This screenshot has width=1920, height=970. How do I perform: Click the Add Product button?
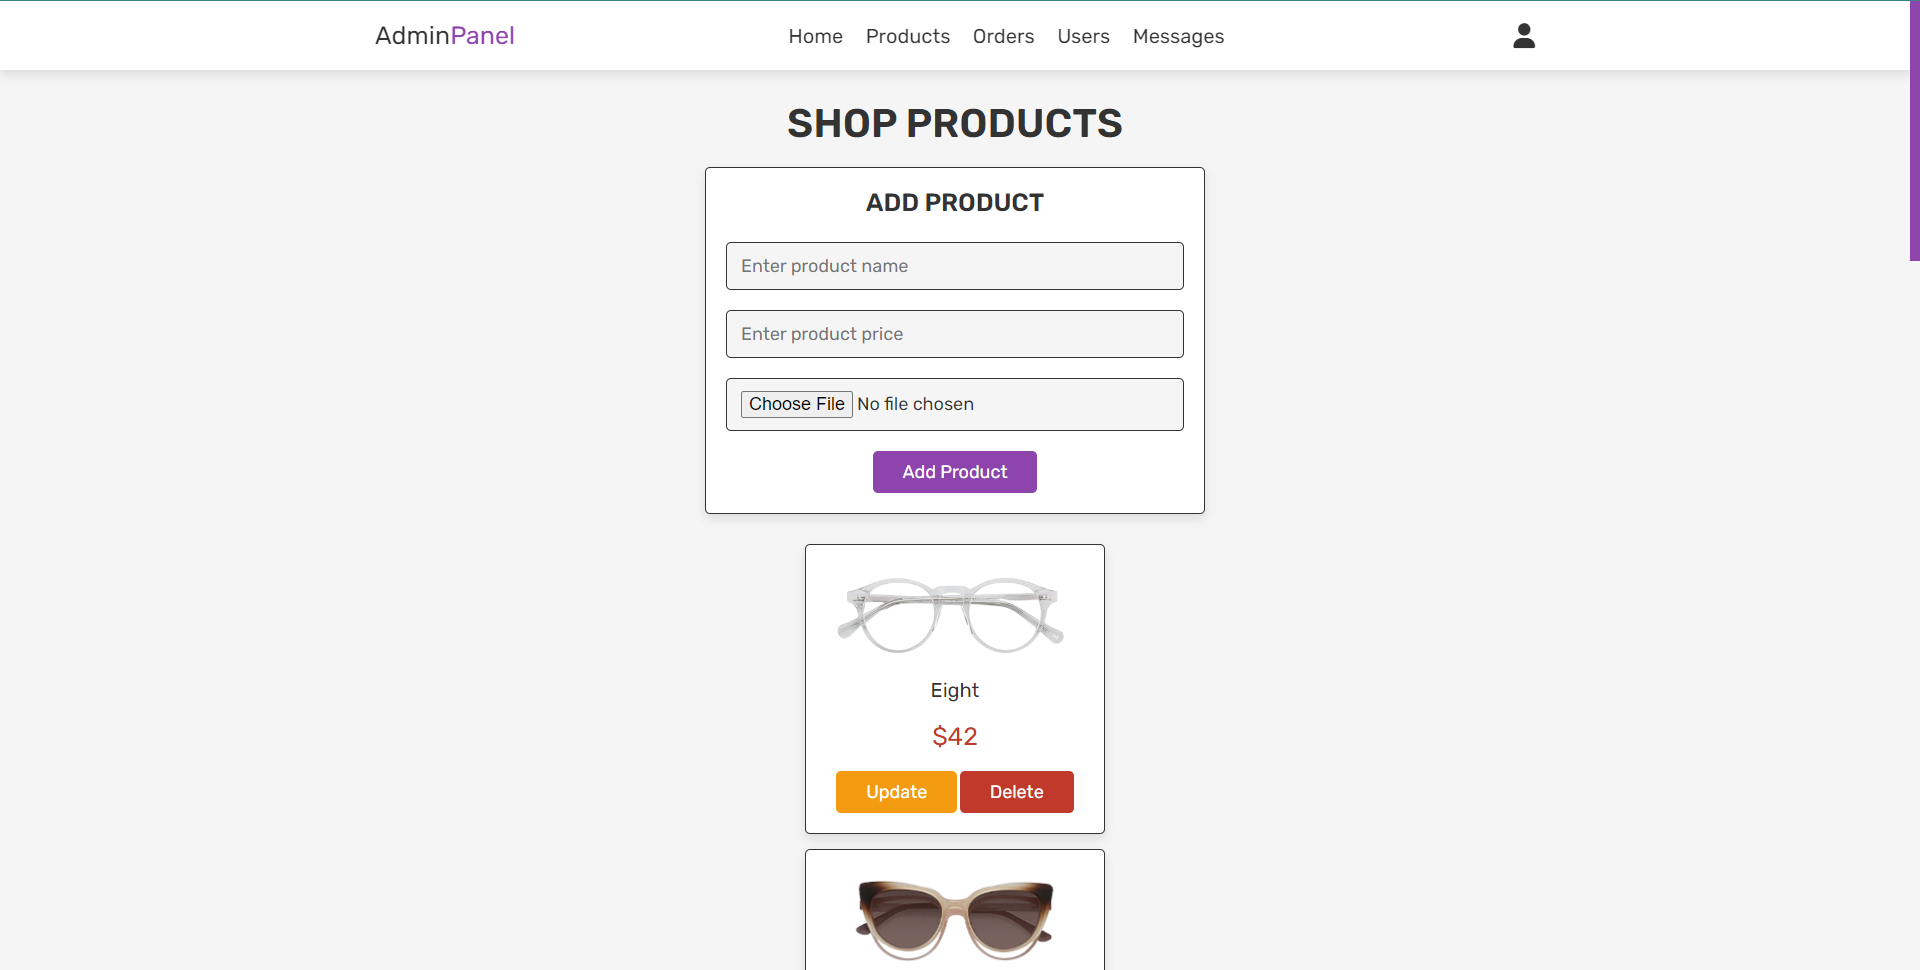[x=954, y=471]
